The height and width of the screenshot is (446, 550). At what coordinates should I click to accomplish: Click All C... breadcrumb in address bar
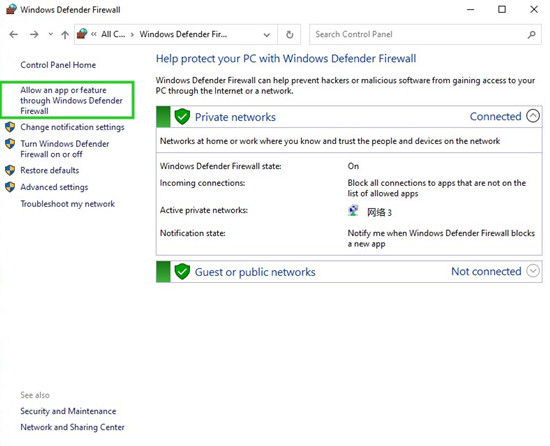pyautogui.click(x=113, y=34)
